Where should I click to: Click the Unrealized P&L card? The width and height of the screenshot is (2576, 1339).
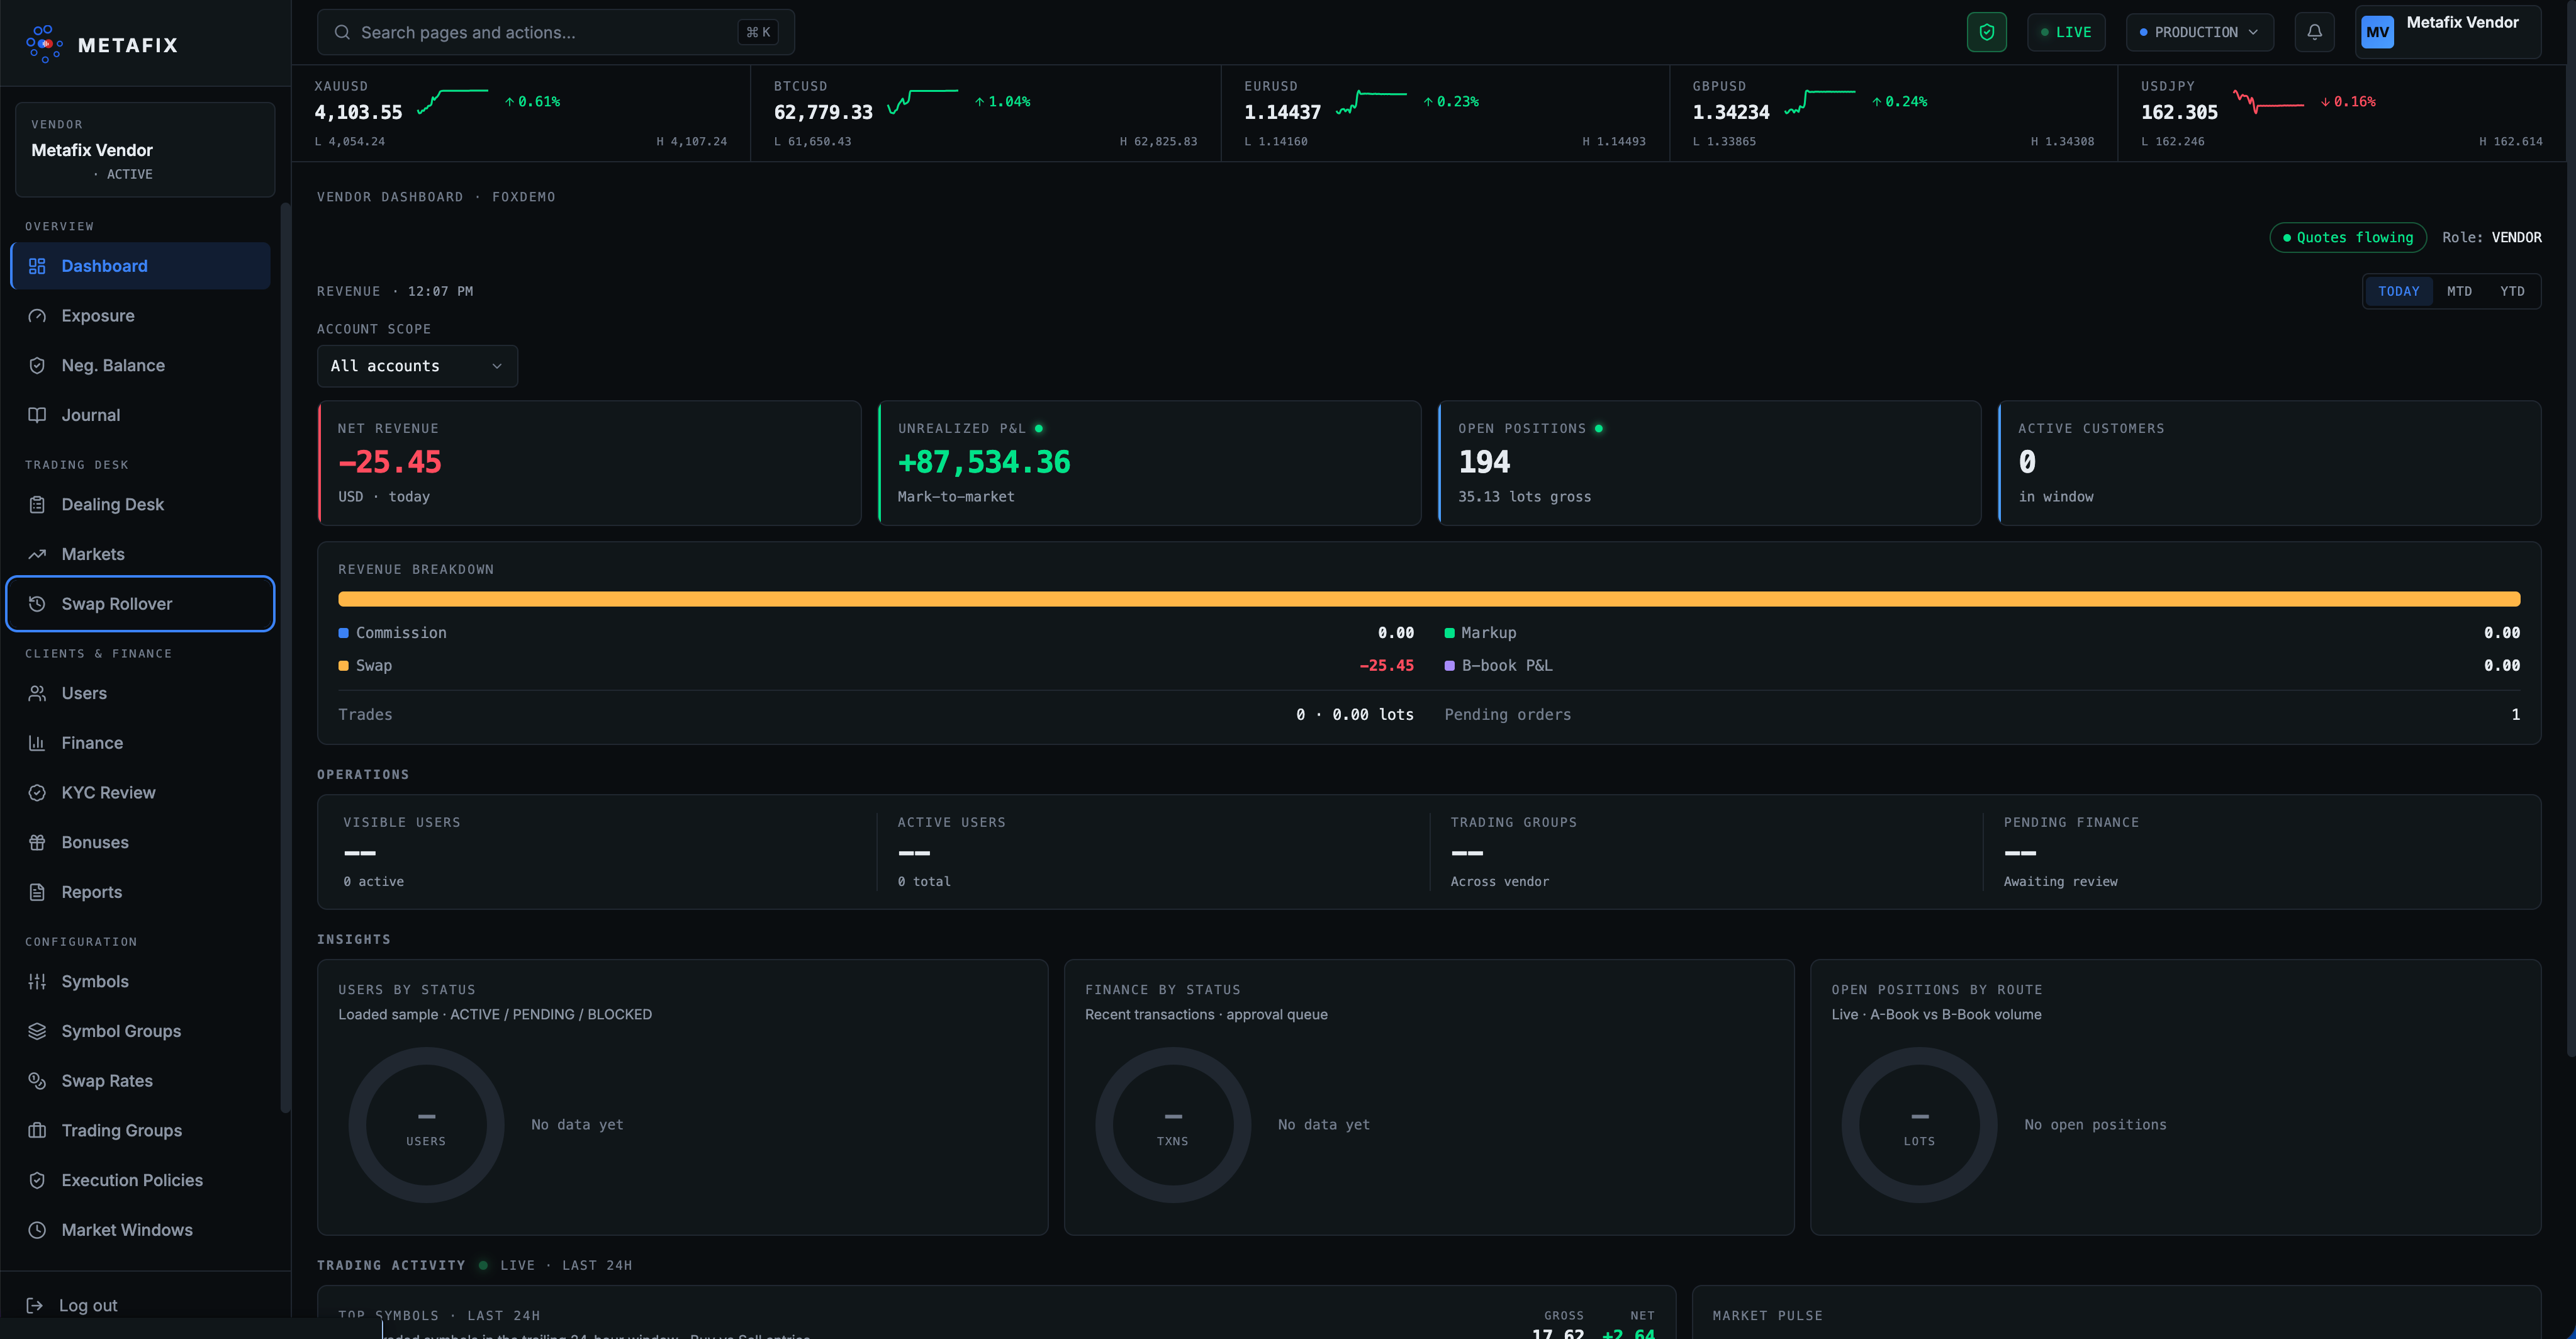coord(1149,463)
